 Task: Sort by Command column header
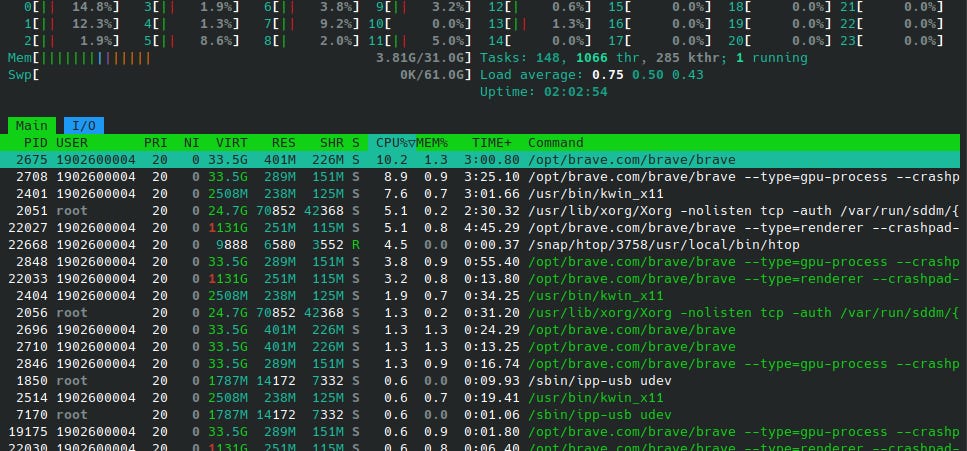pos(556,143)
